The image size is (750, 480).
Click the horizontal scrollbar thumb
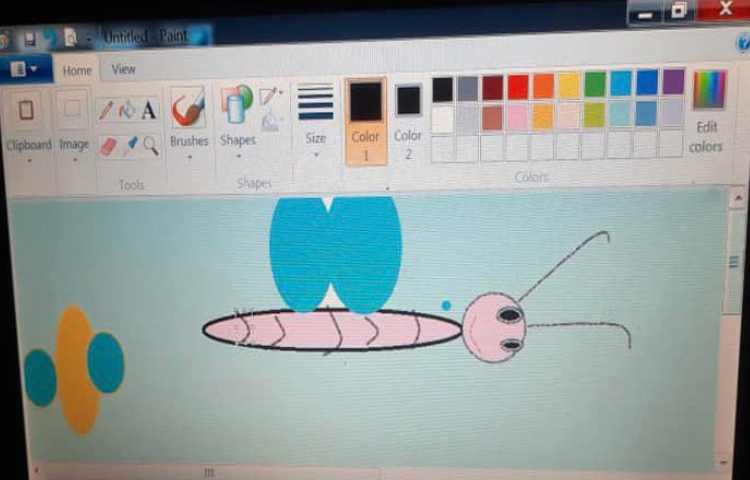pos(209,472)
